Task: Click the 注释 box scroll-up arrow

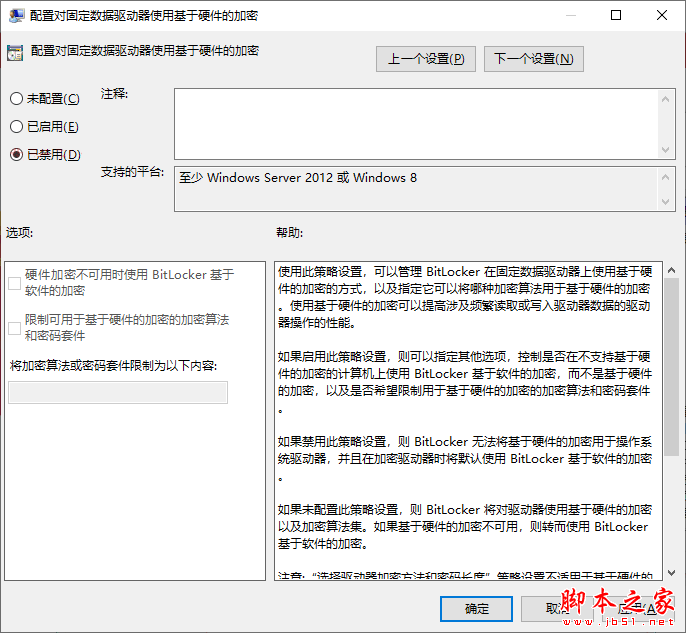Action: [665, 99]
